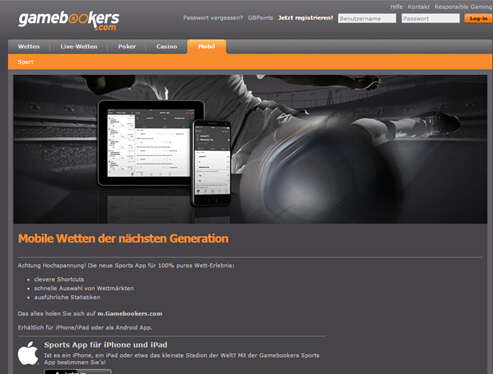Click the App Store download badge

78,371
